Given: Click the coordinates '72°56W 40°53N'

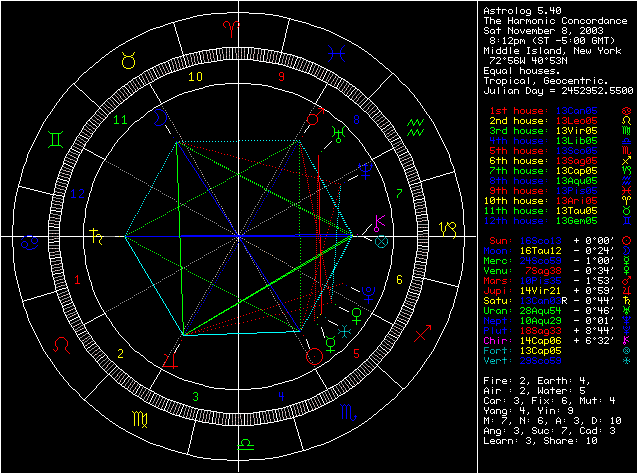Looking at the screenshot, I should click(528, 61).
